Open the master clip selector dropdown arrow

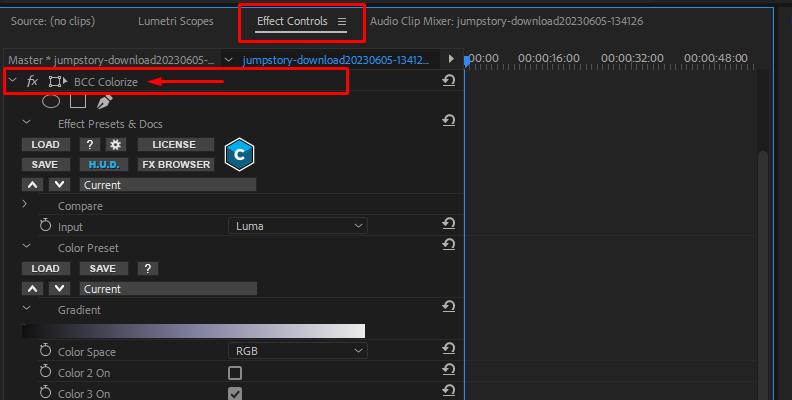228,60
